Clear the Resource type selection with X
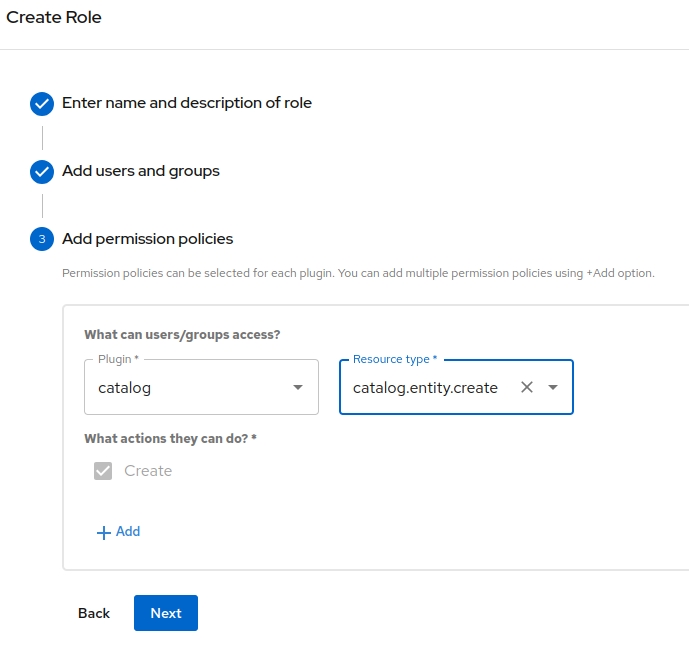The height and width of the screenshot is (650, 689). click(x=527, y=387)
